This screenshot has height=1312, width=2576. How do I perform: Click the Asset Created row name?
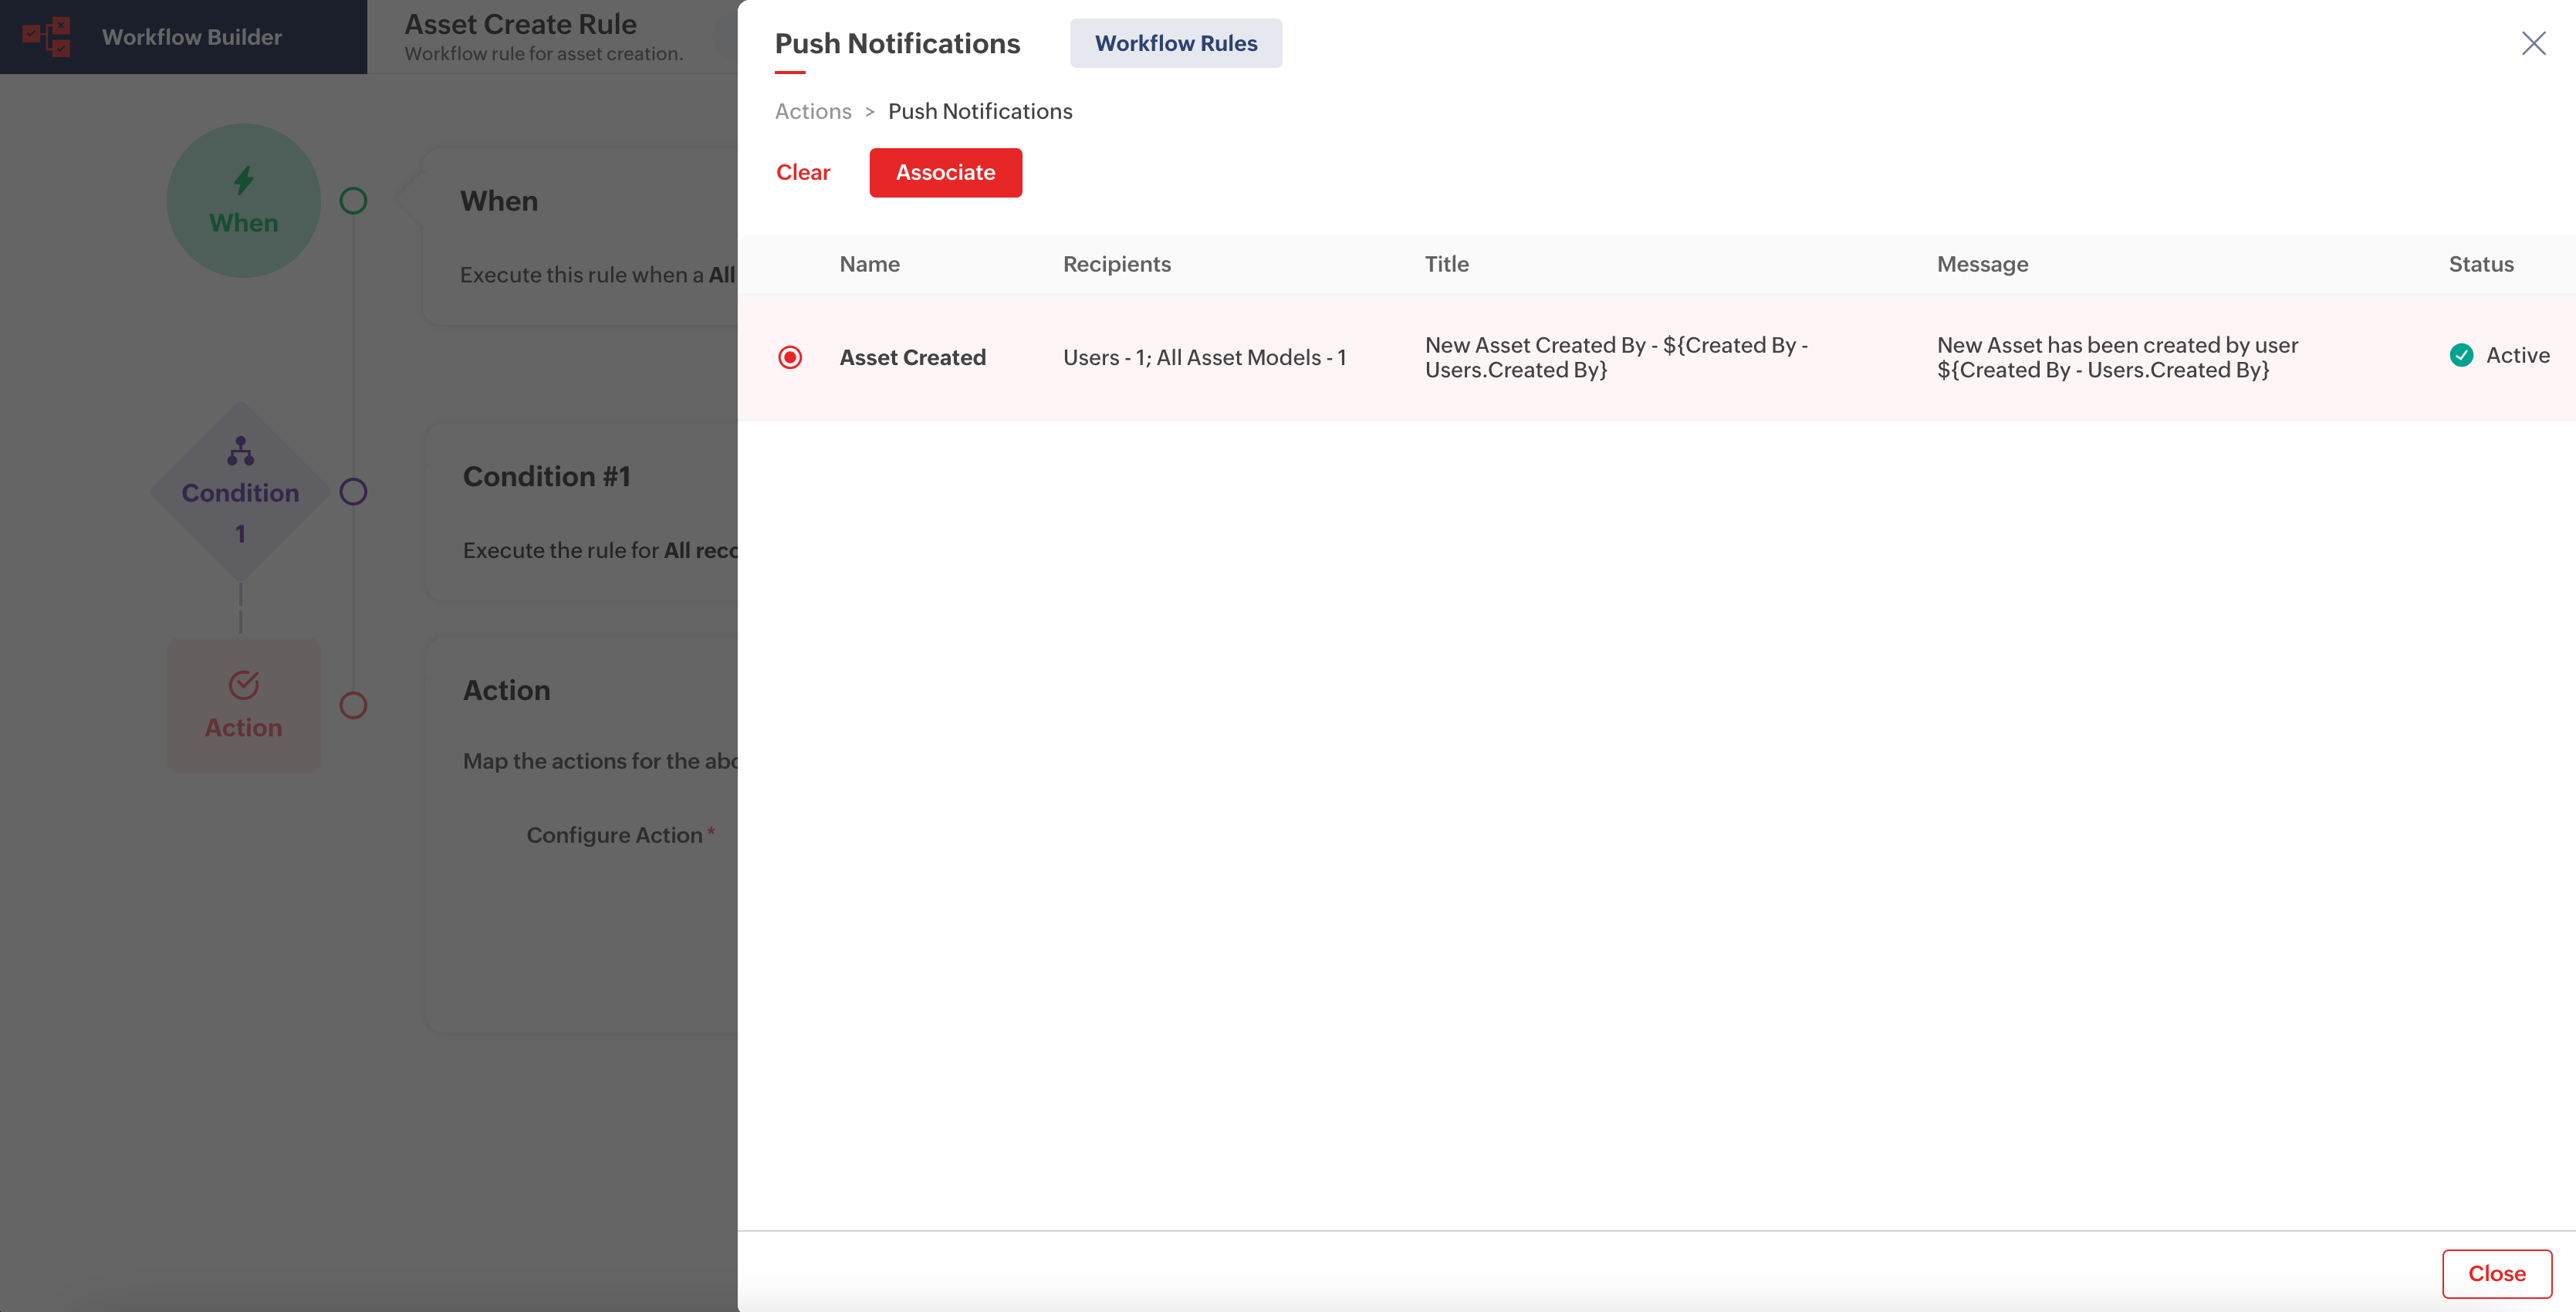coord(912,357)
